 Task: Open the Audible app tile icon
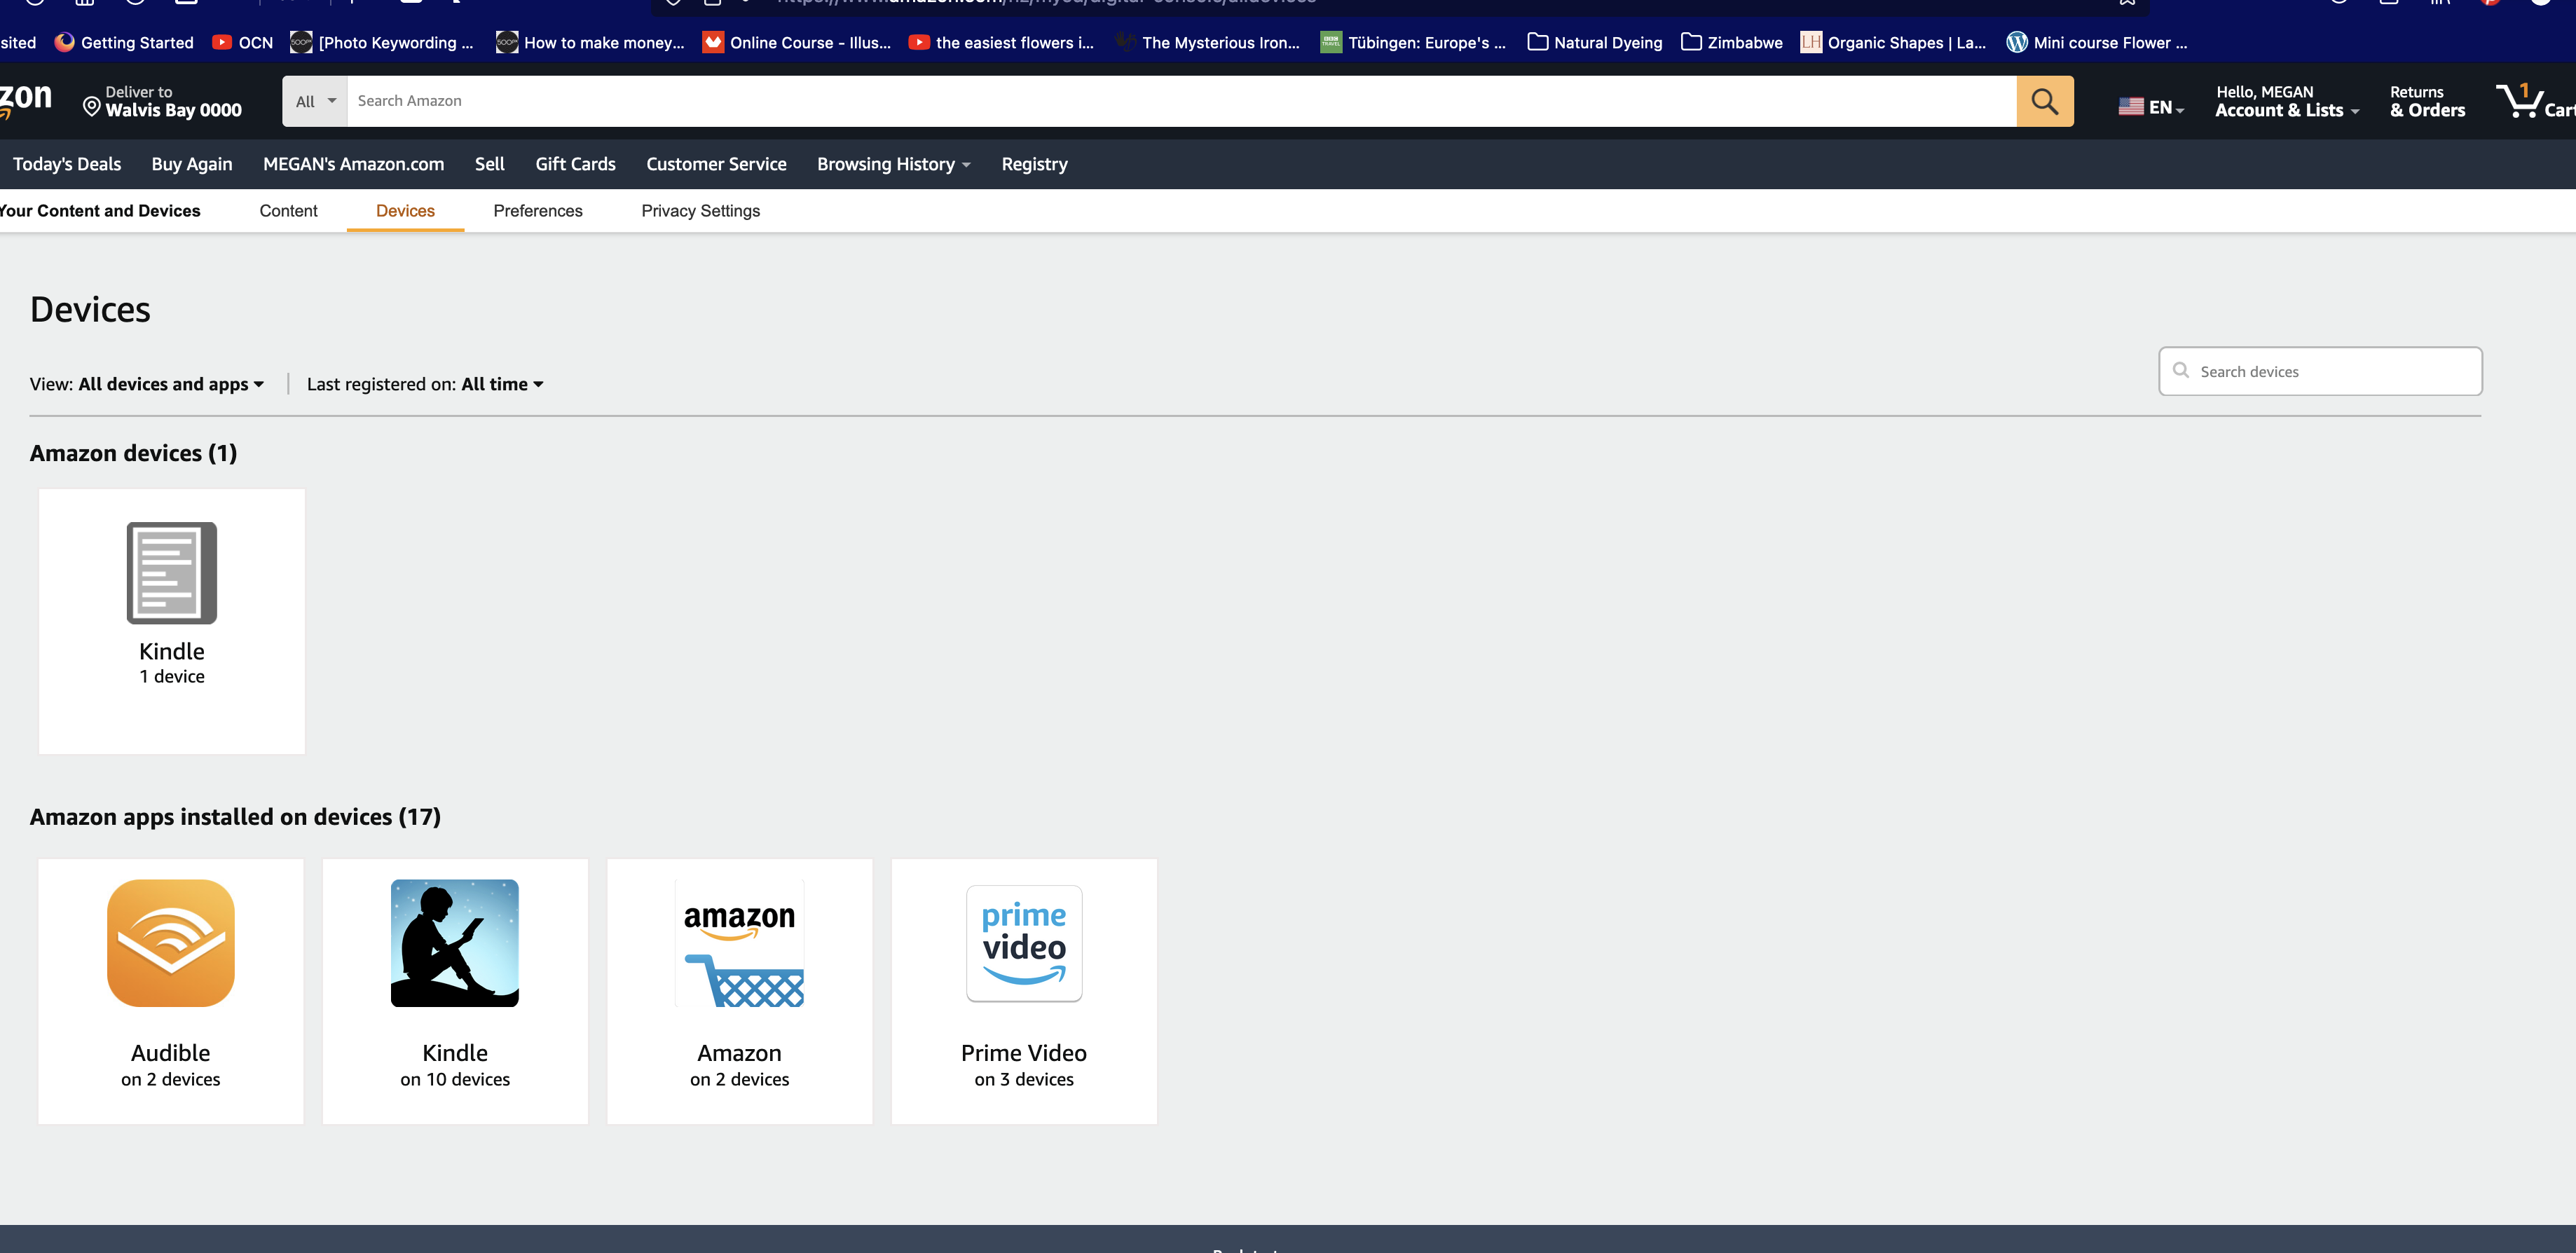171,943
